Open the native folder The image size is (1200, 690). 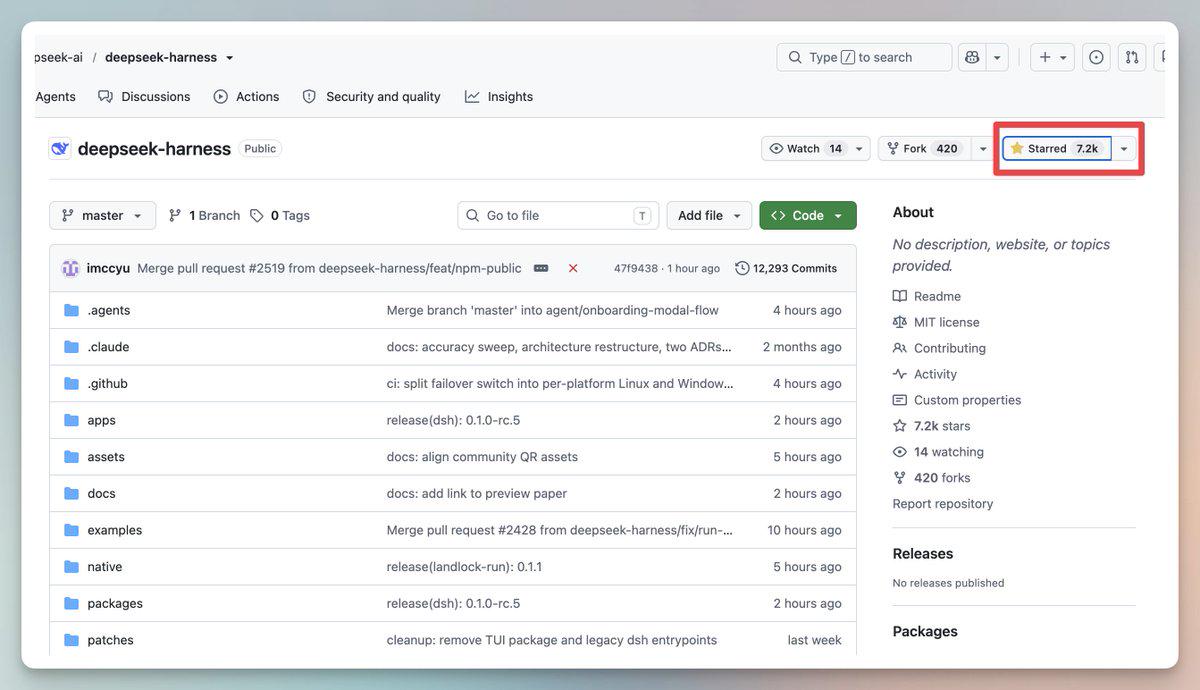(x=104, y=567)
